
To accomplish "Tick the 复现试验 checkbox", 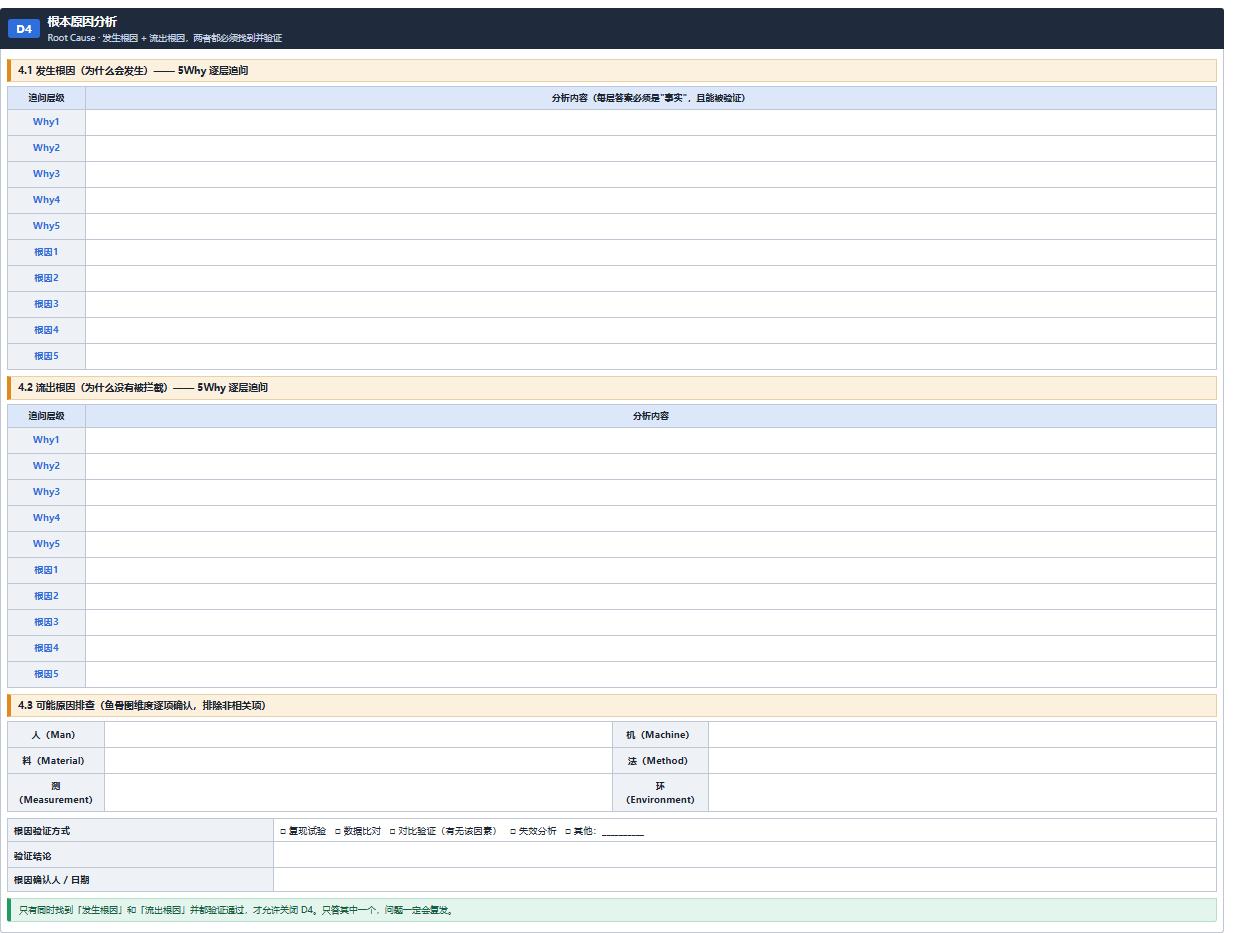I will click(283, 831).
